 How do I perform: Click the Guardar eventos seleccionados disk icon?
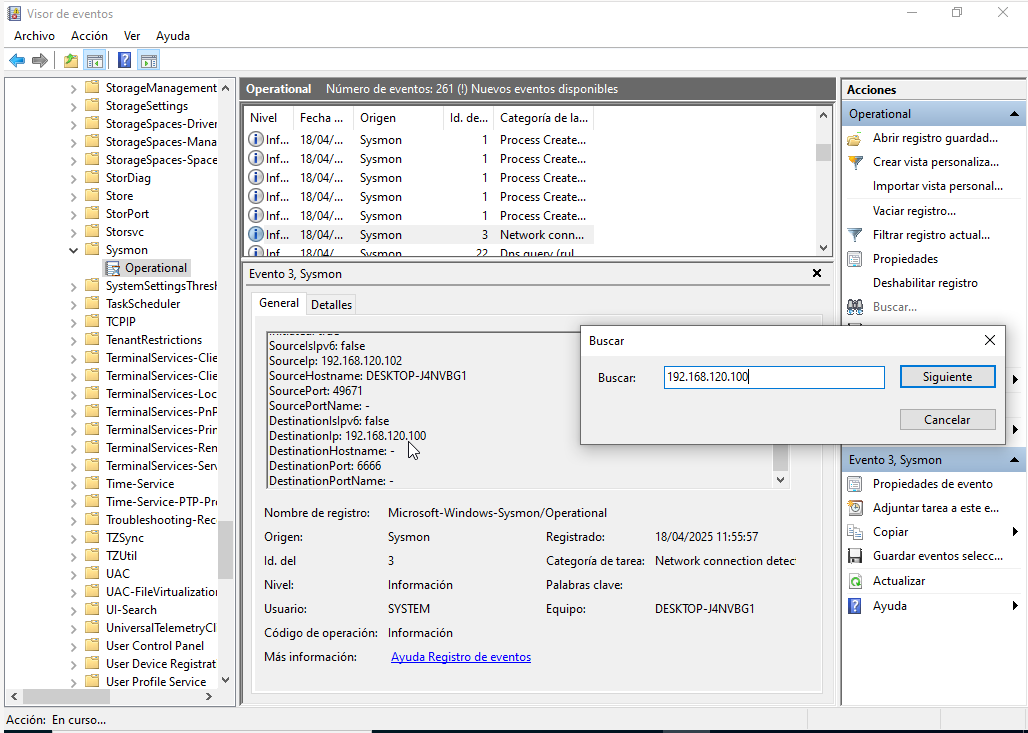[854, 556]
